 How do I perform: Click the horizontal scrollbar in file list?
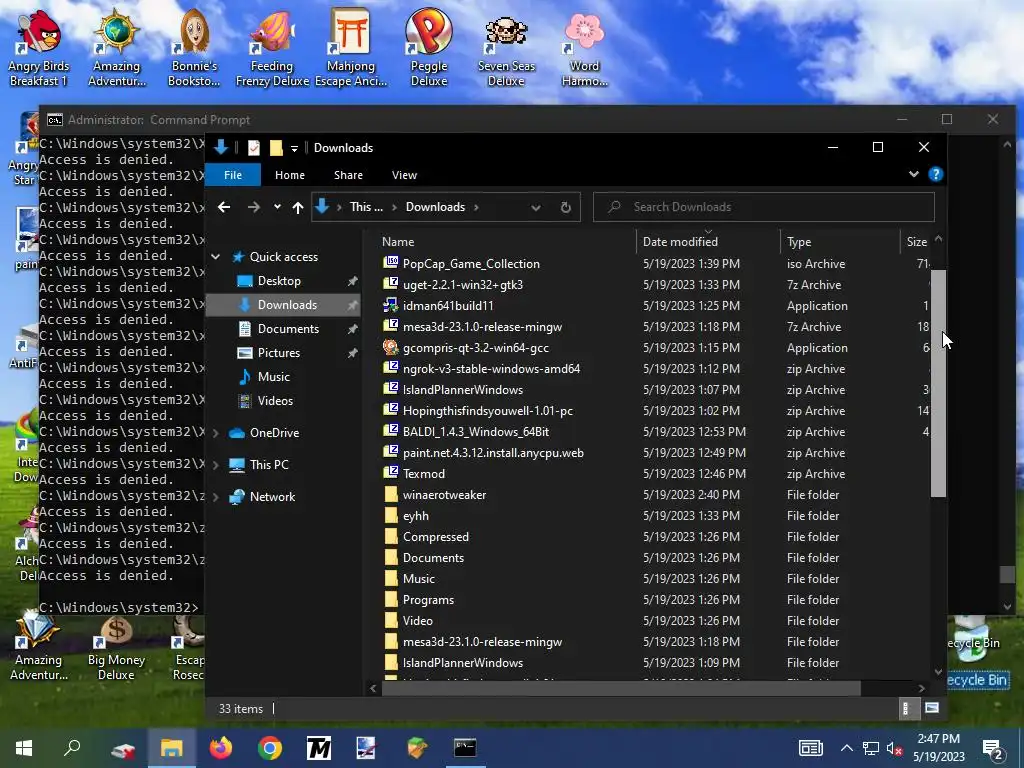(620, 688)
